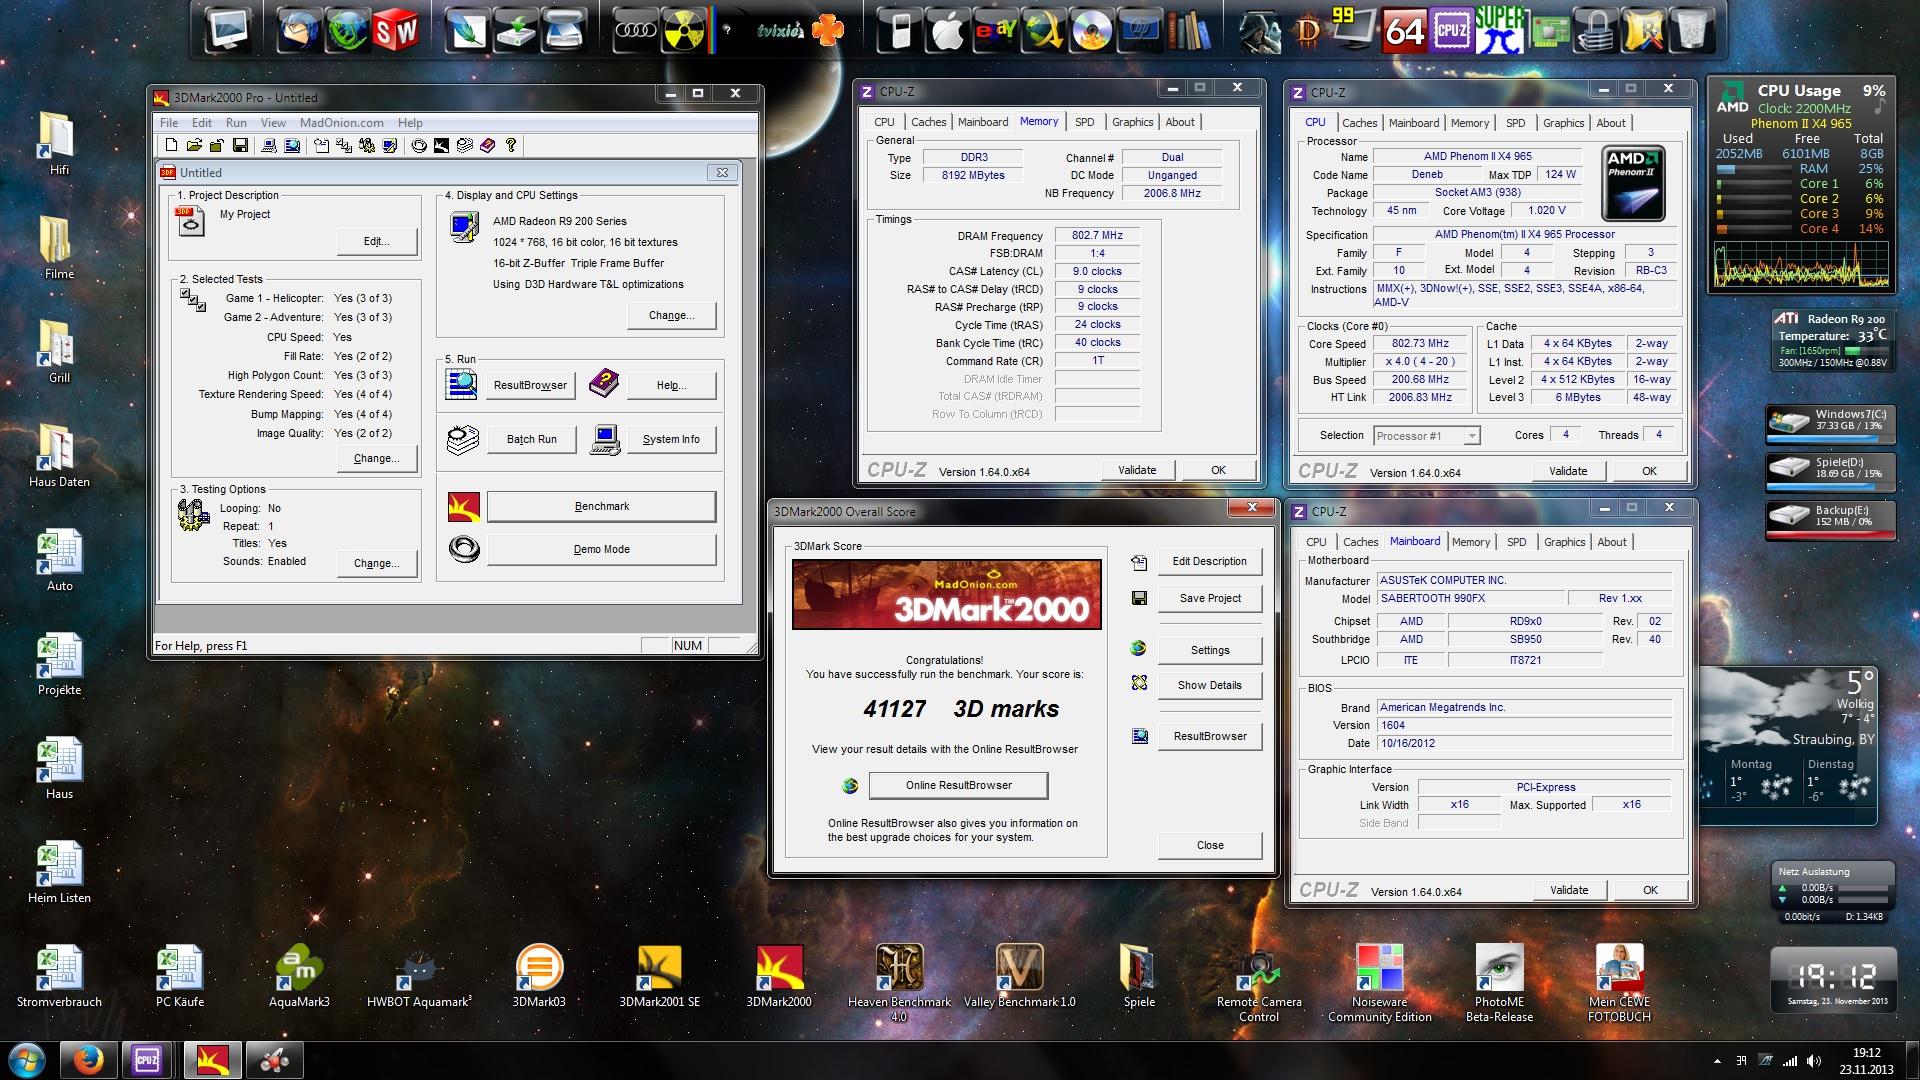Open the Run menu in 3DMark2000

pos(236,123)
